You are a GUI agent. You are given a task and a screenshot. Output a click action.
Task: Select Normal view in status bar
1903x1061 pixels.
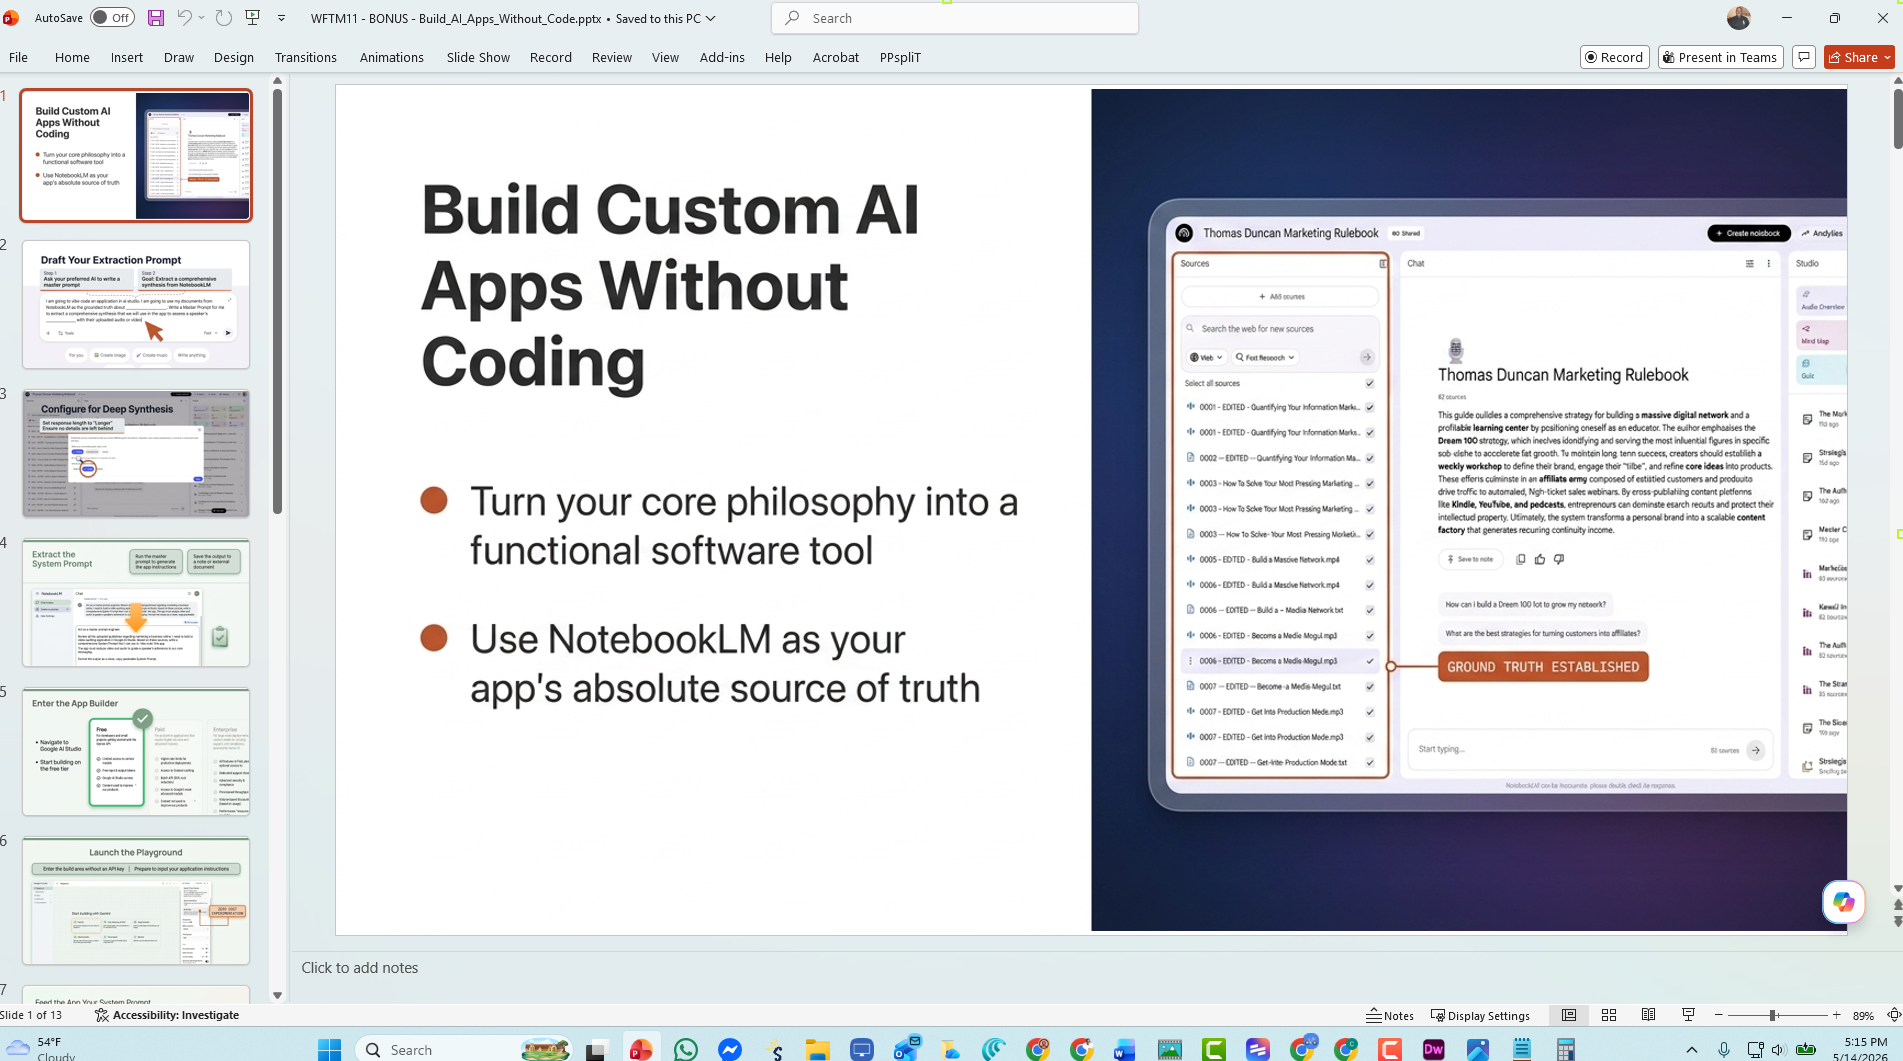coord(1569,1015)
